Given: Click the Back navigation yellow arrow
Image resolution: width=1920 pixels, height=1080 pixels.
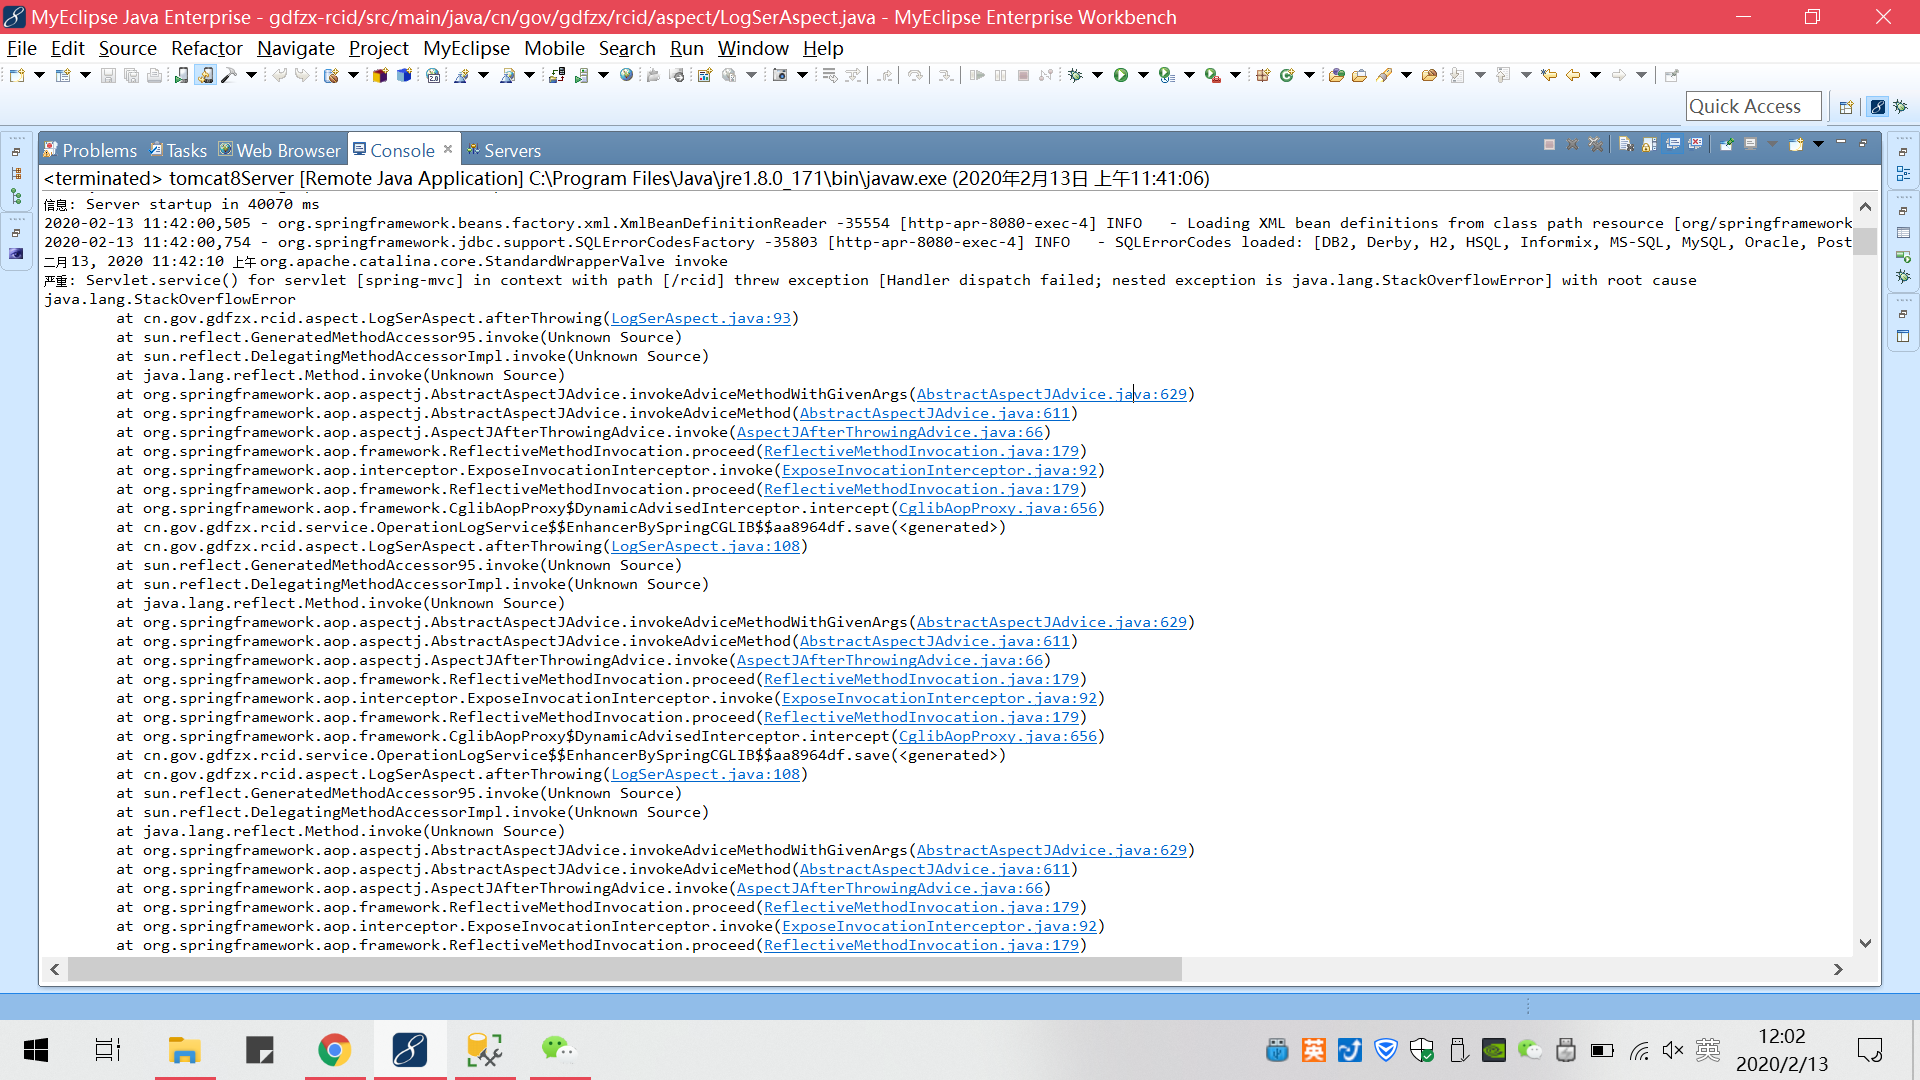Looking at the screenshot, I should [x=1573, y=75].
